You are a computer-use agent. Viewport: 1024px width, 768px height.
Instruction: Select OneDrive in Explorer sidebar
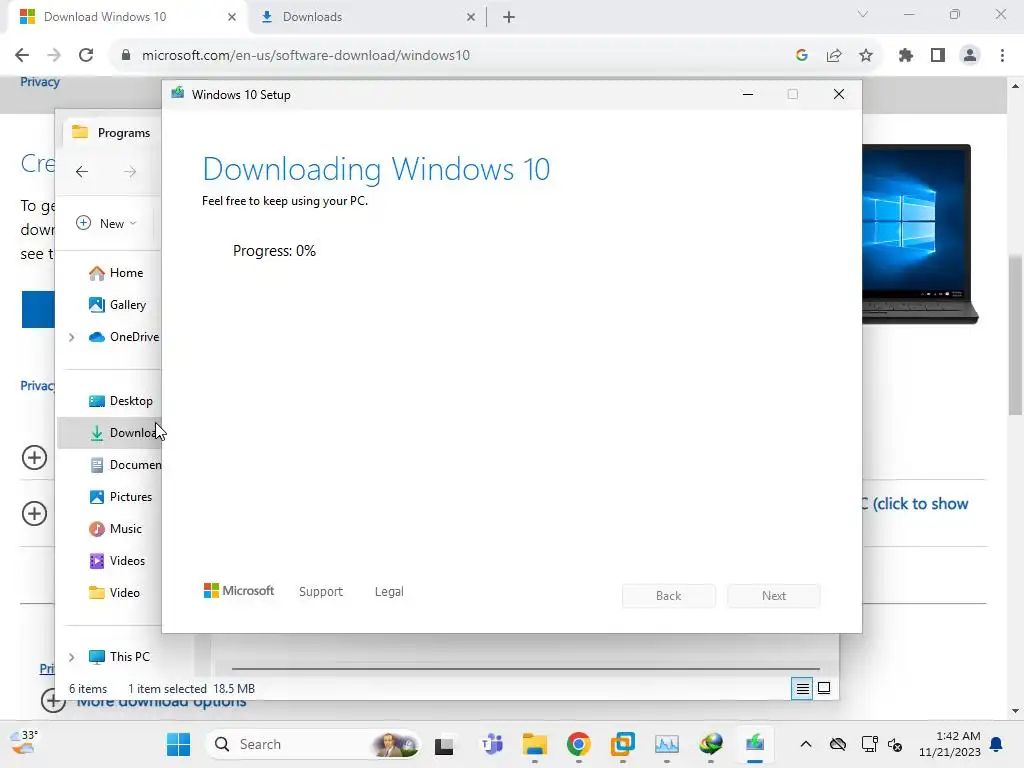coord(124,337)
